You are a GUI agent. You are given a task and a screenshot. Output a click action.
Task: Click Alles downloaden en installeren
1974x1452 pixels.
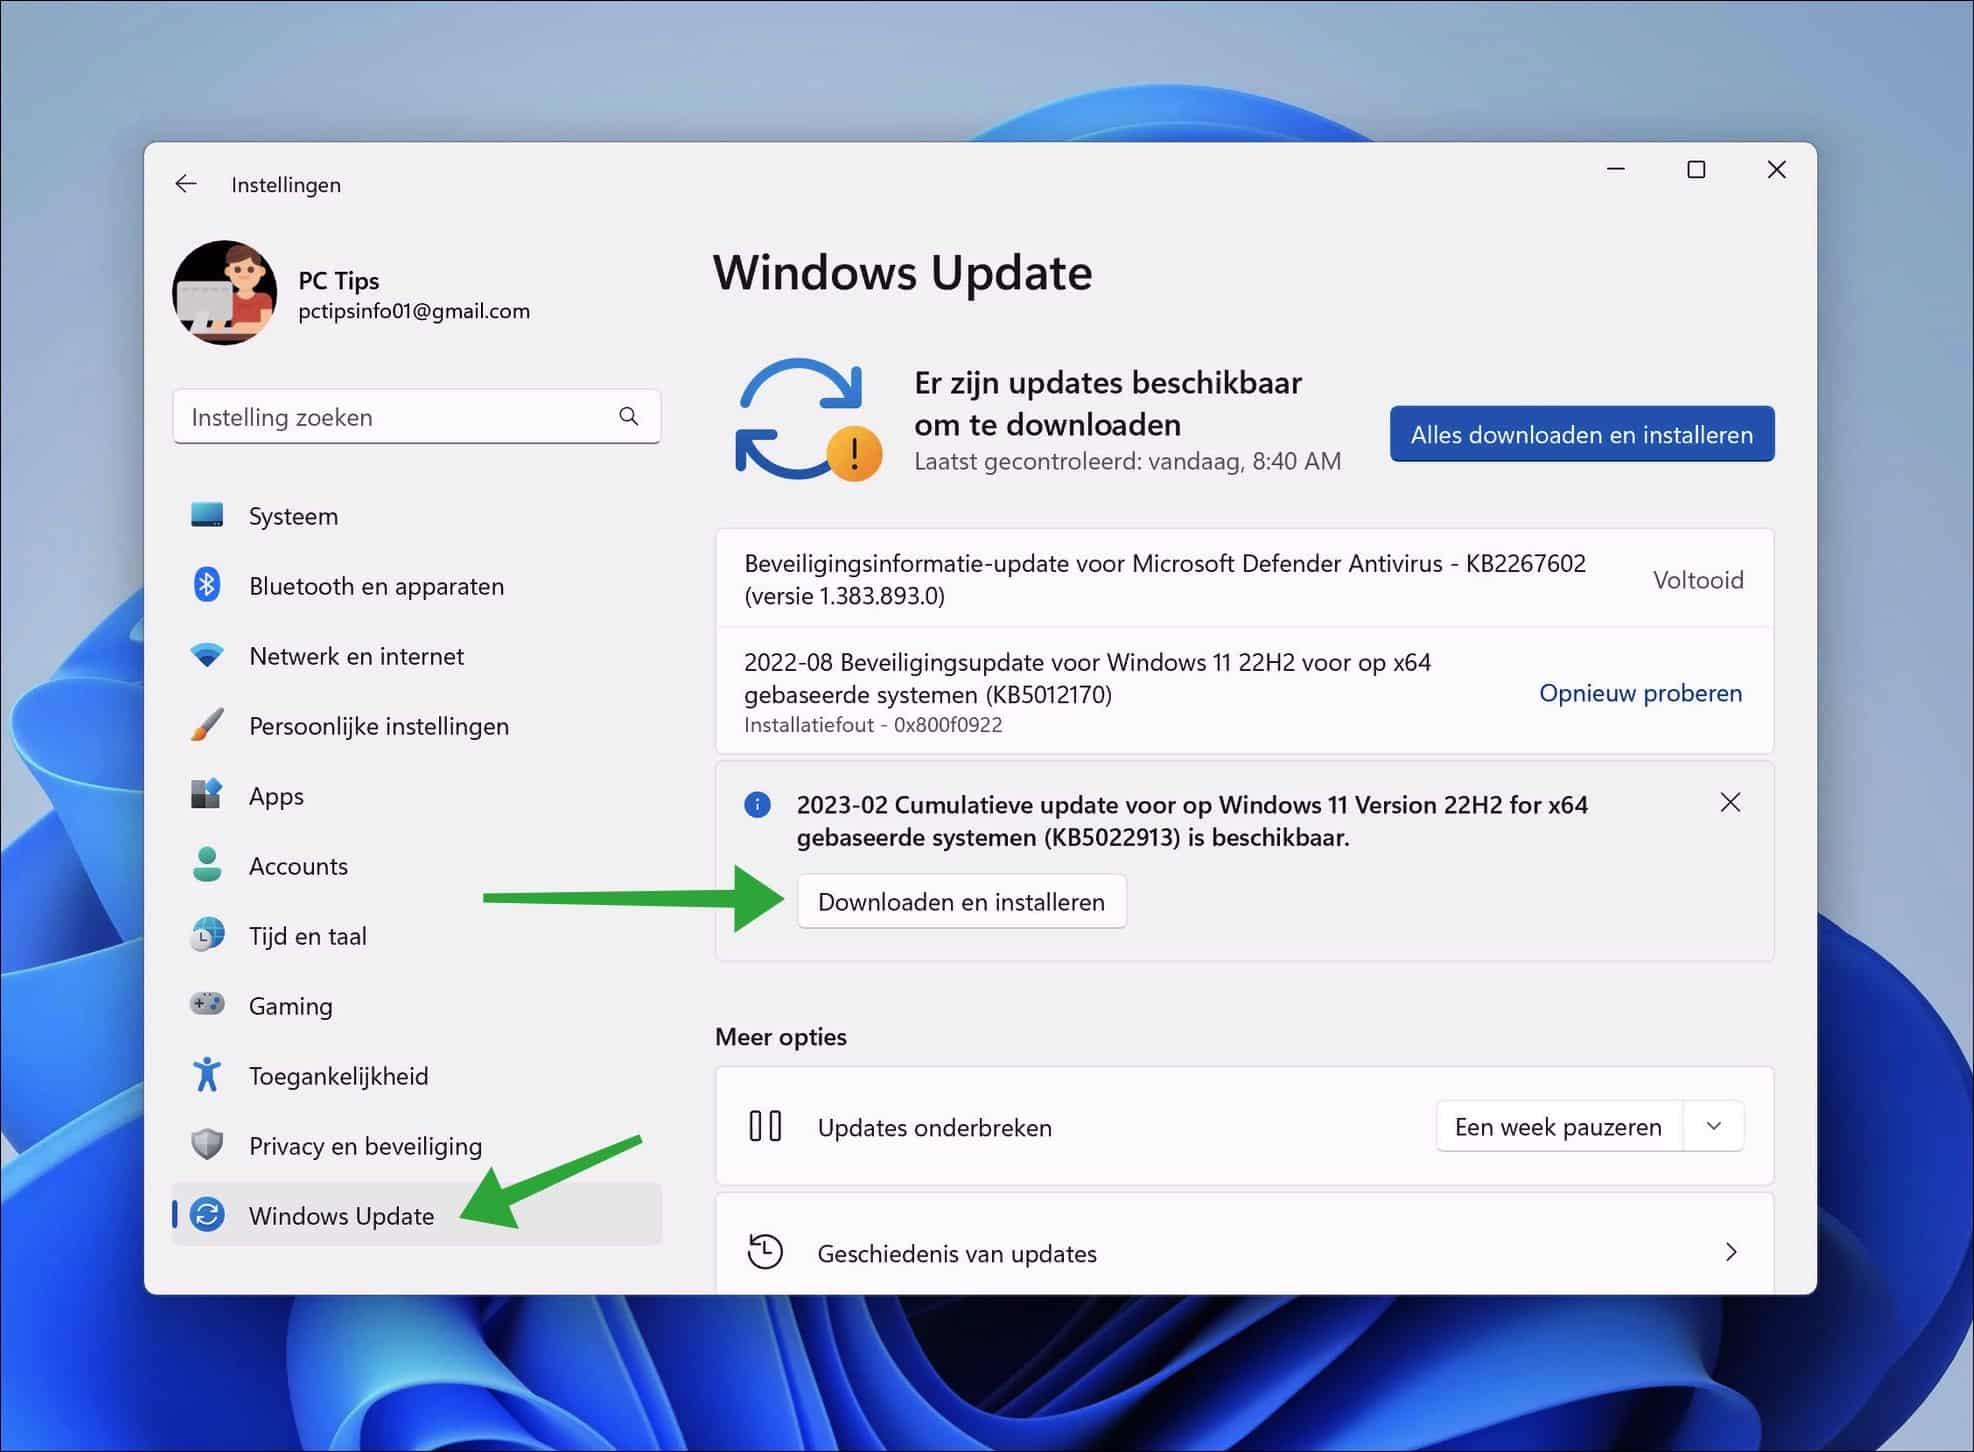click(1581, 434)
